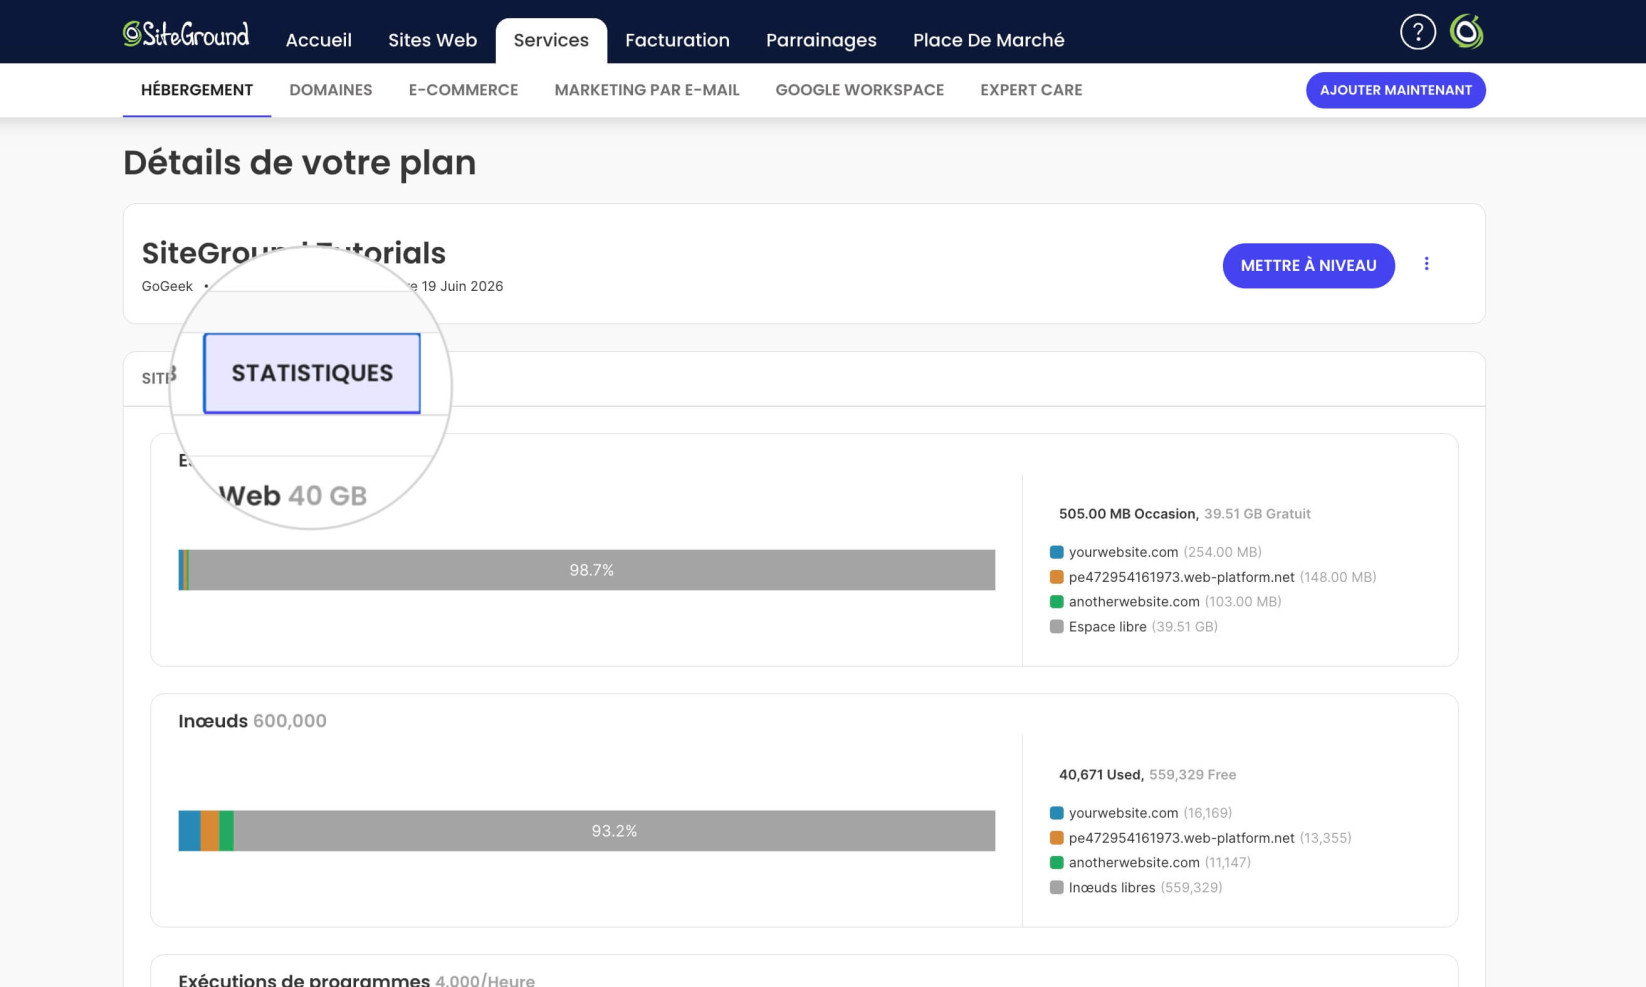This screenshot has width=1646, height=987.
Task: Click the GoGeek plan label
Action: (167, 286)
